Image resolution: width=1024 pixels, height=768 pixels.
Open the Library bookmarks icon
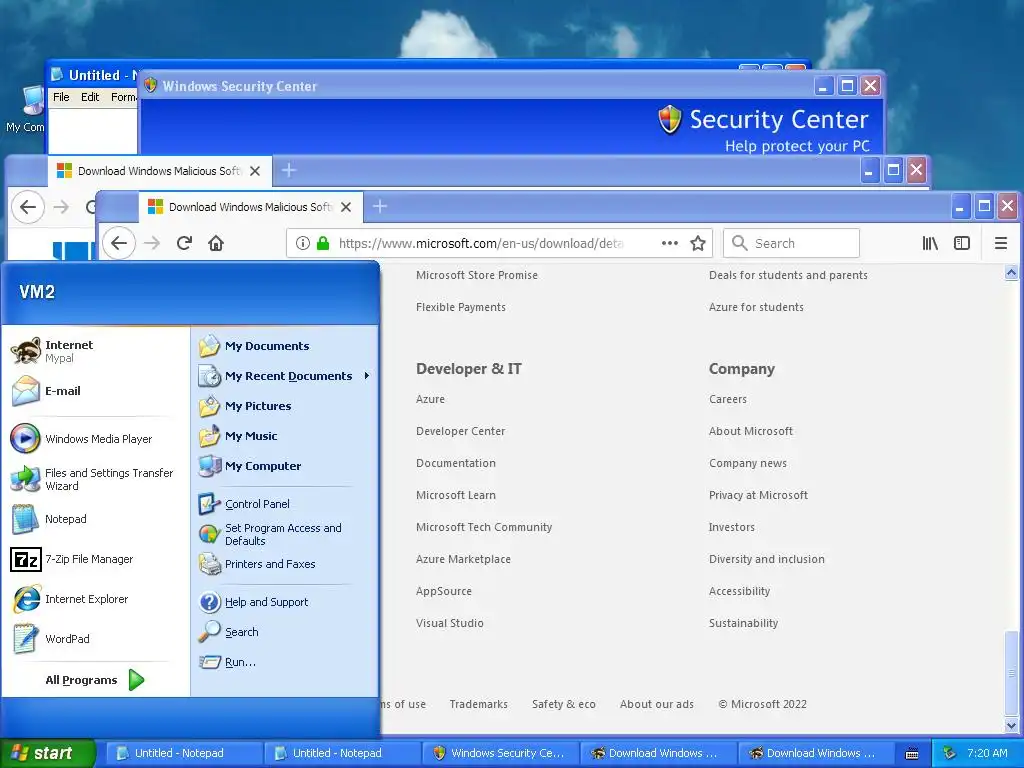click(x=930, y=244)
